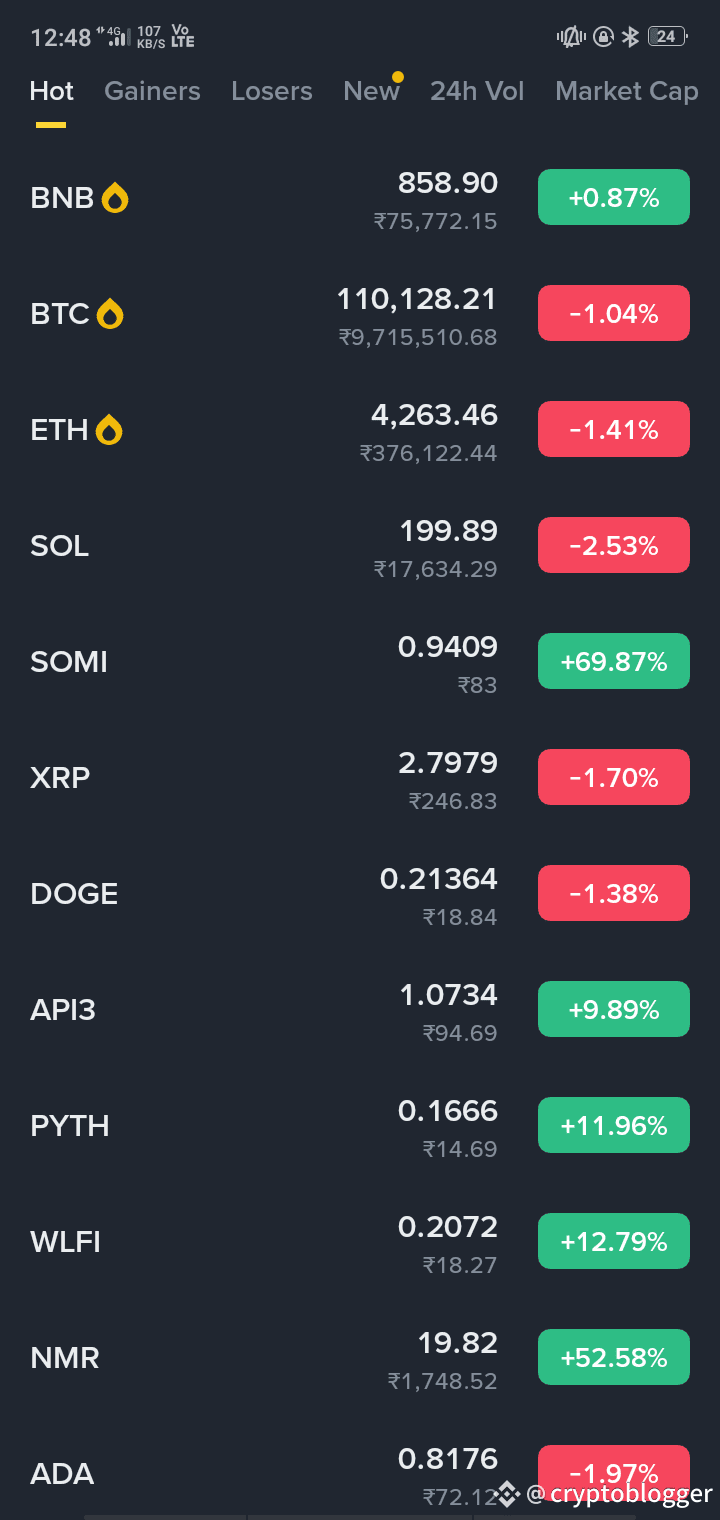
Task: Open the Market Cap tab
Action: [627, 91]
